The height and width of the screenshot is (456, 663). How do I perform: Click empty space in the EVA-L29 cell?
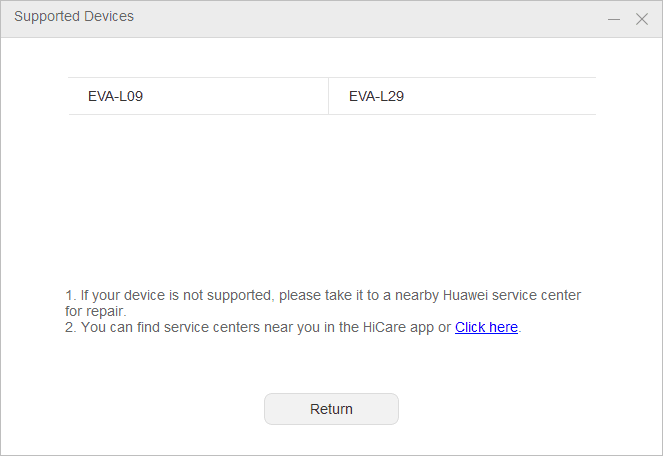499,96
